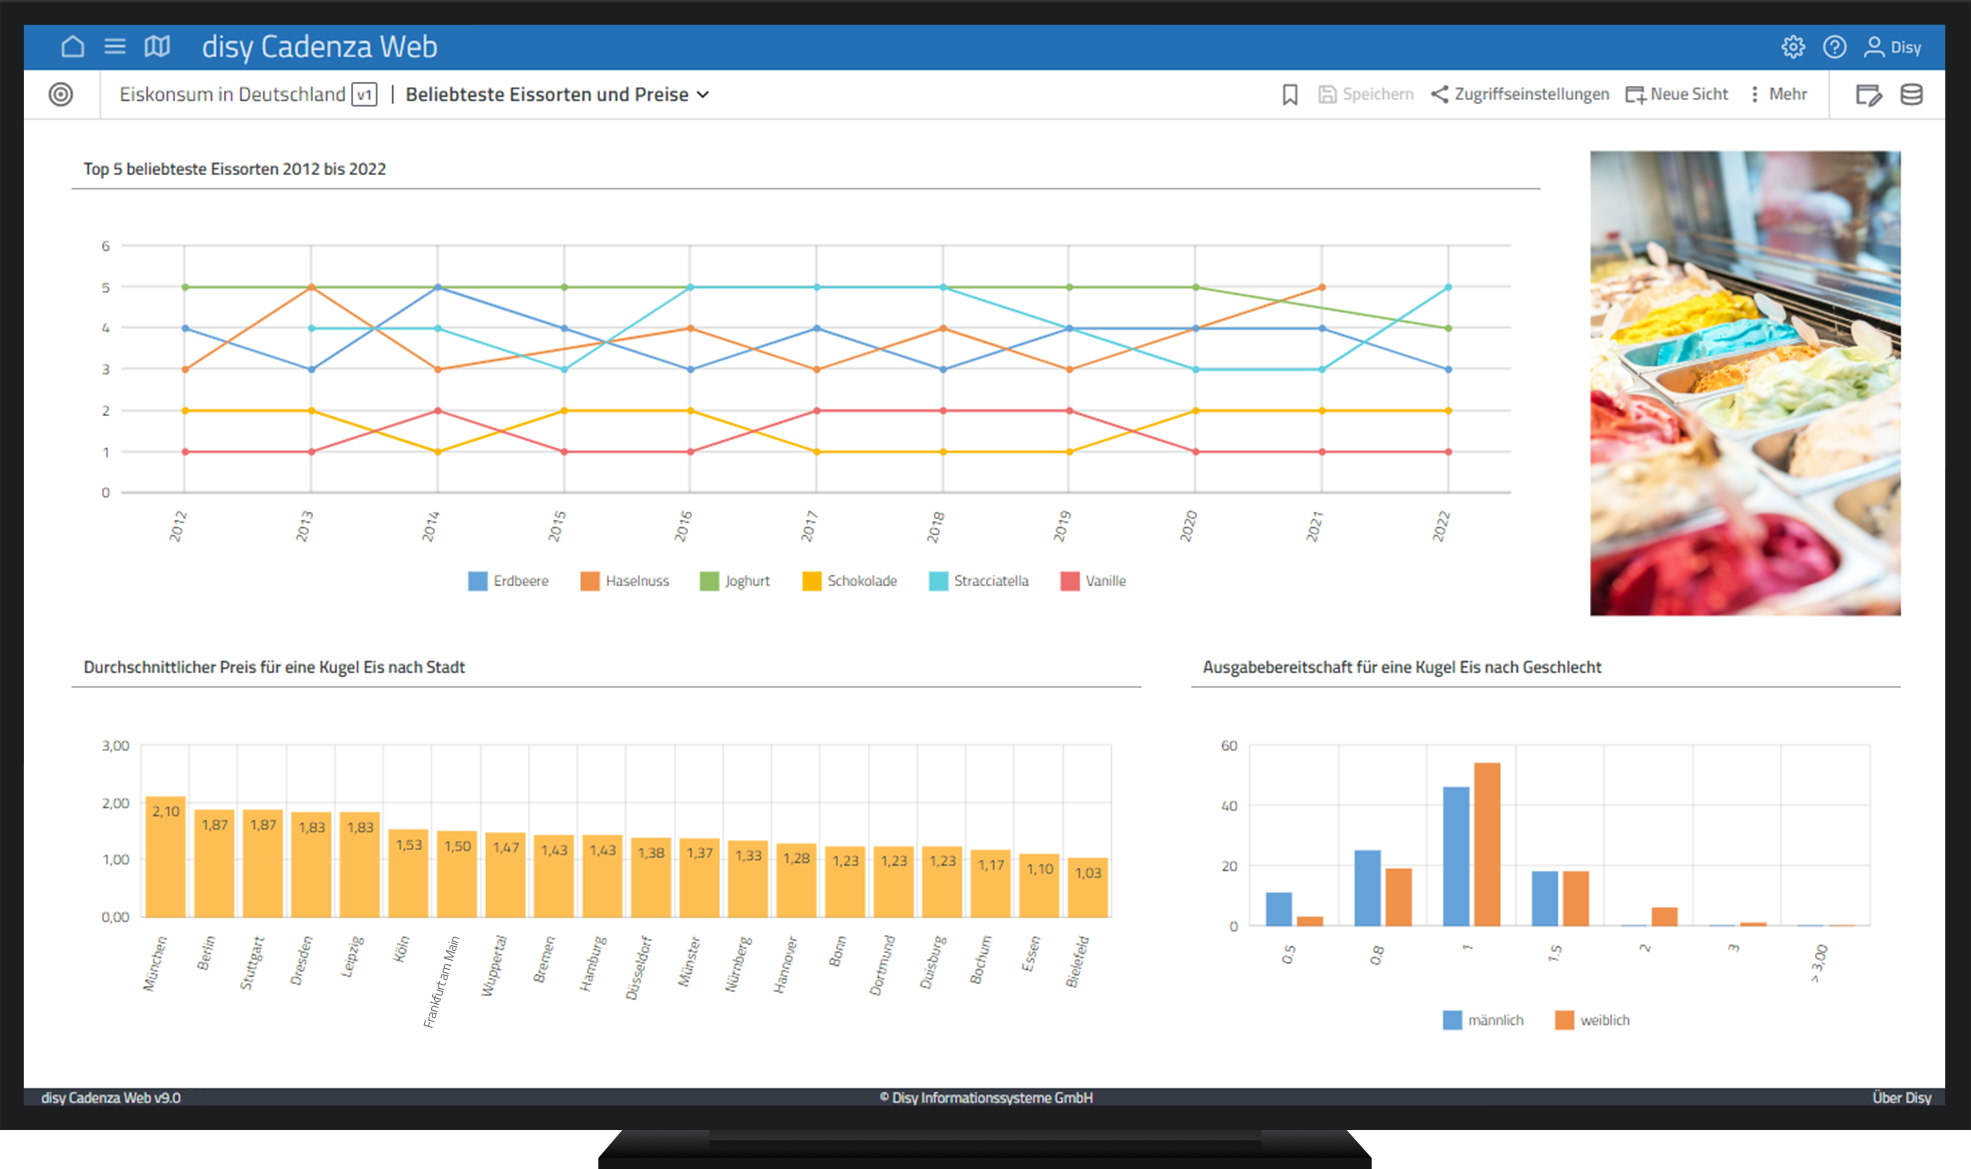The width and height of the screenshot is (1971, 1169).
Task: Click the target icon left of workbook title
Action: [61, 94]
